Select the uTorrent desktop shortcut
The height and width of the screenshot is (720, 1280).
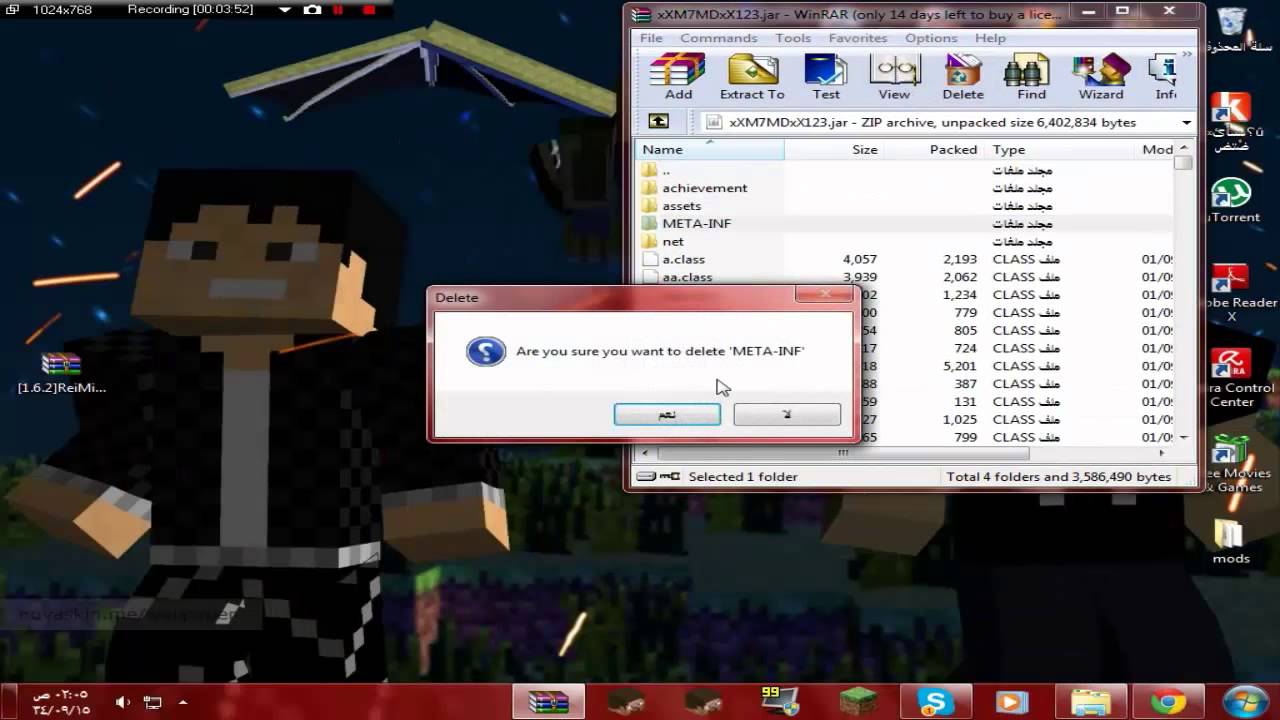tap(1232, 200)
